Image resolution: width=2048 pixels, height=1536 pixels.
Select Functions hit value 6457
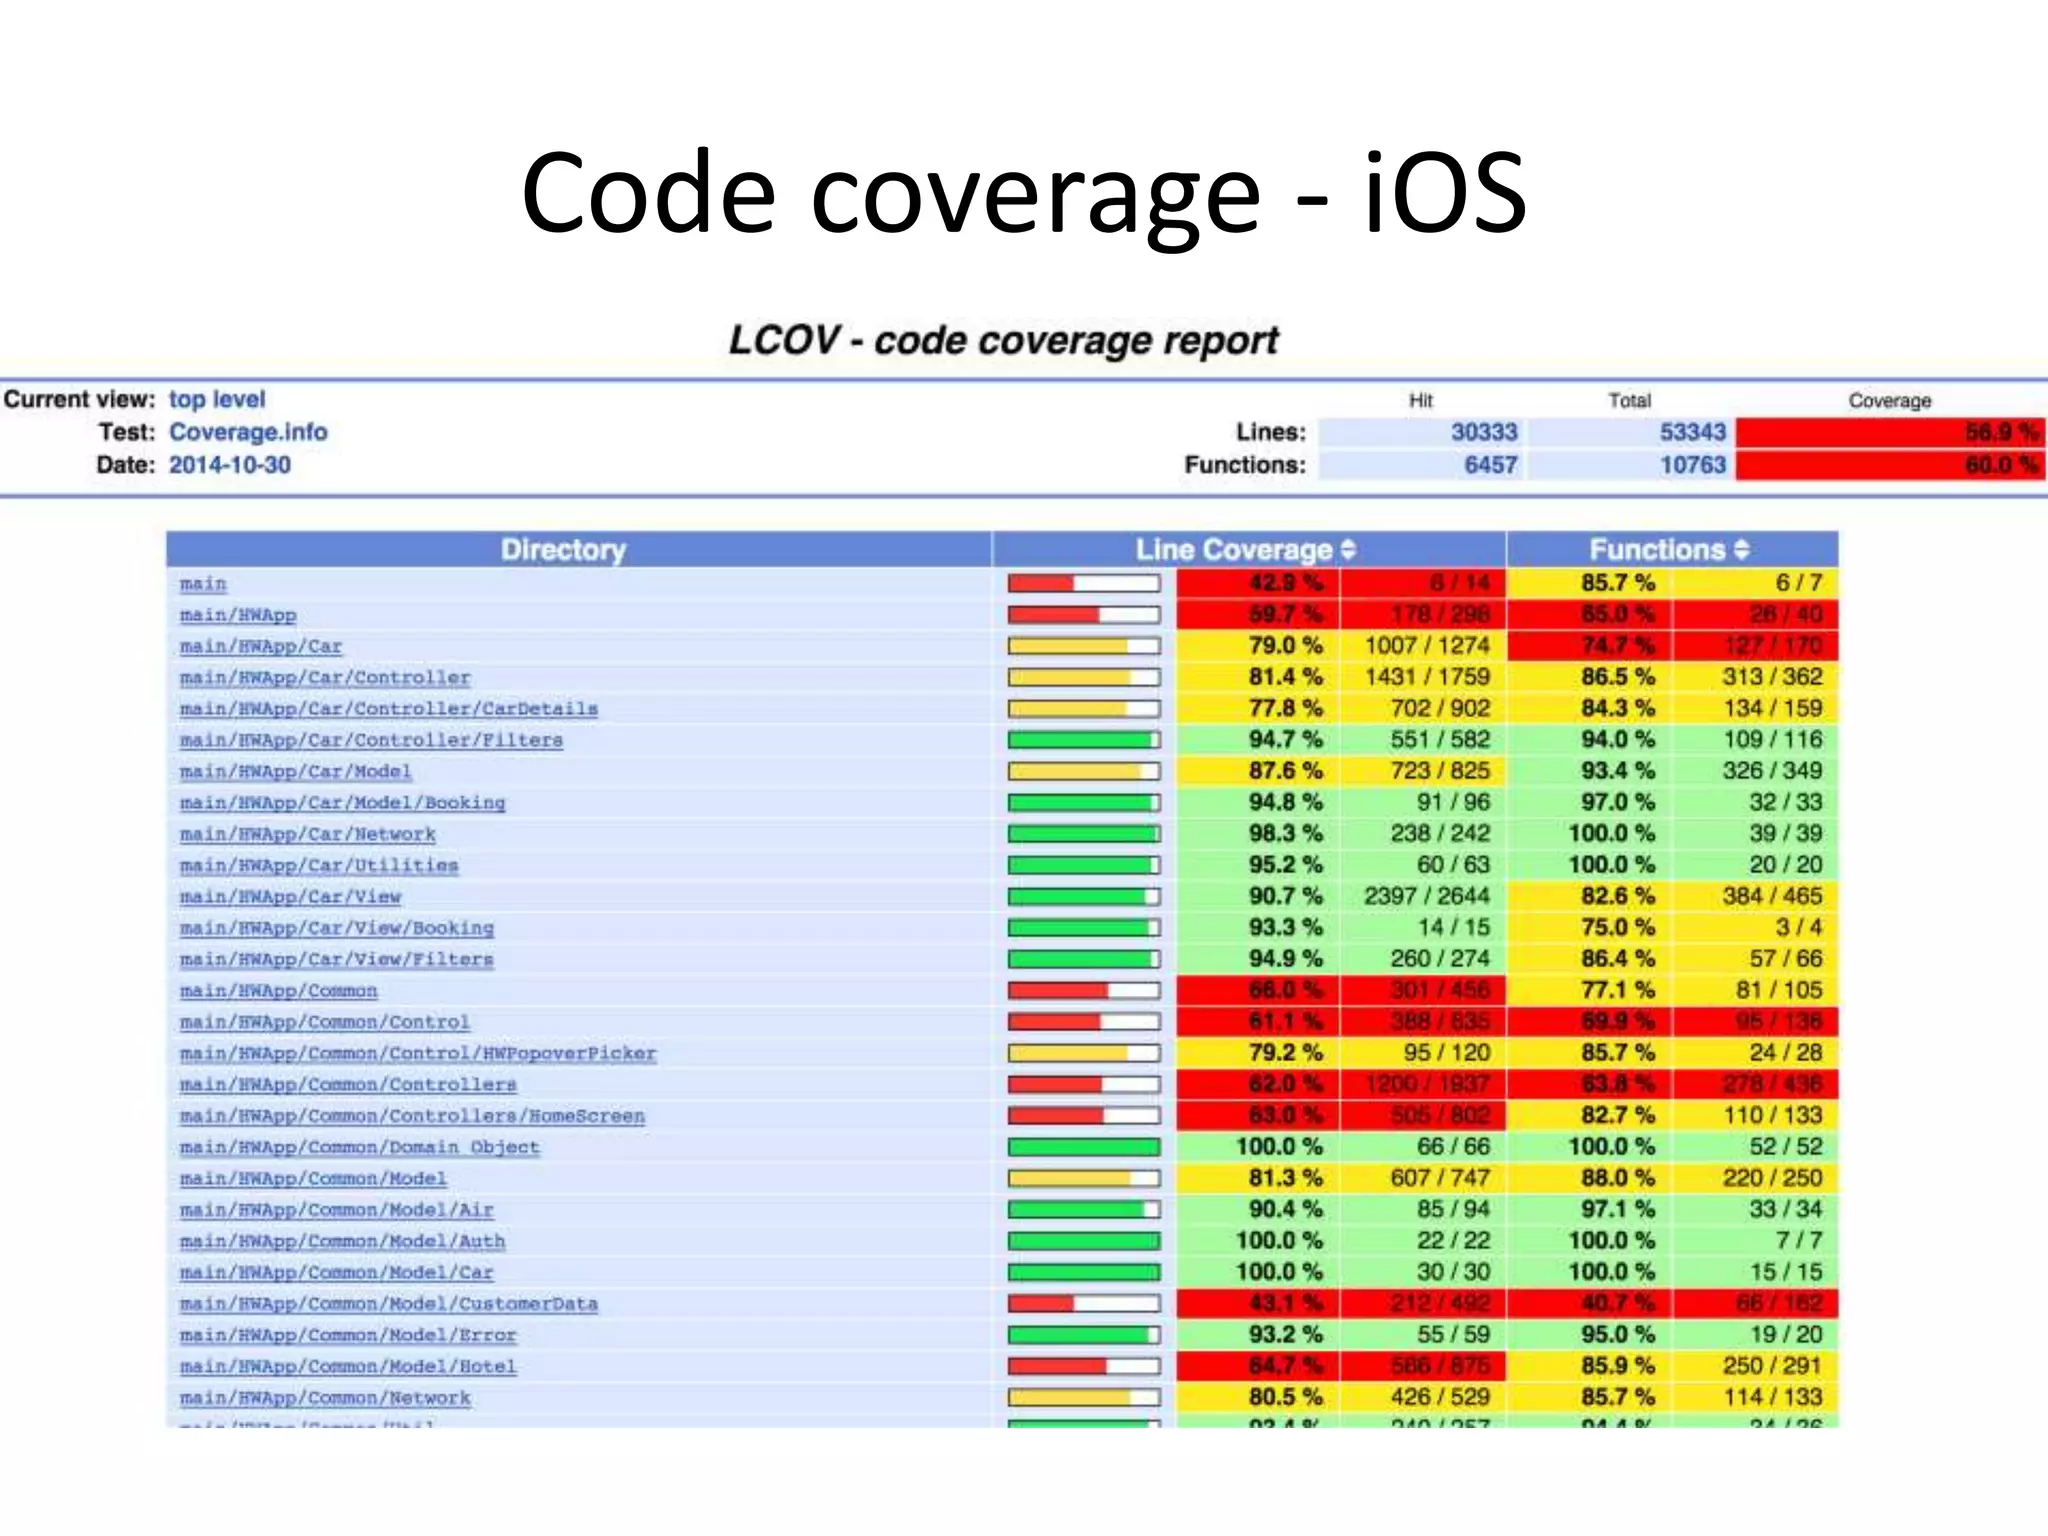click(x=1490, y=465)
